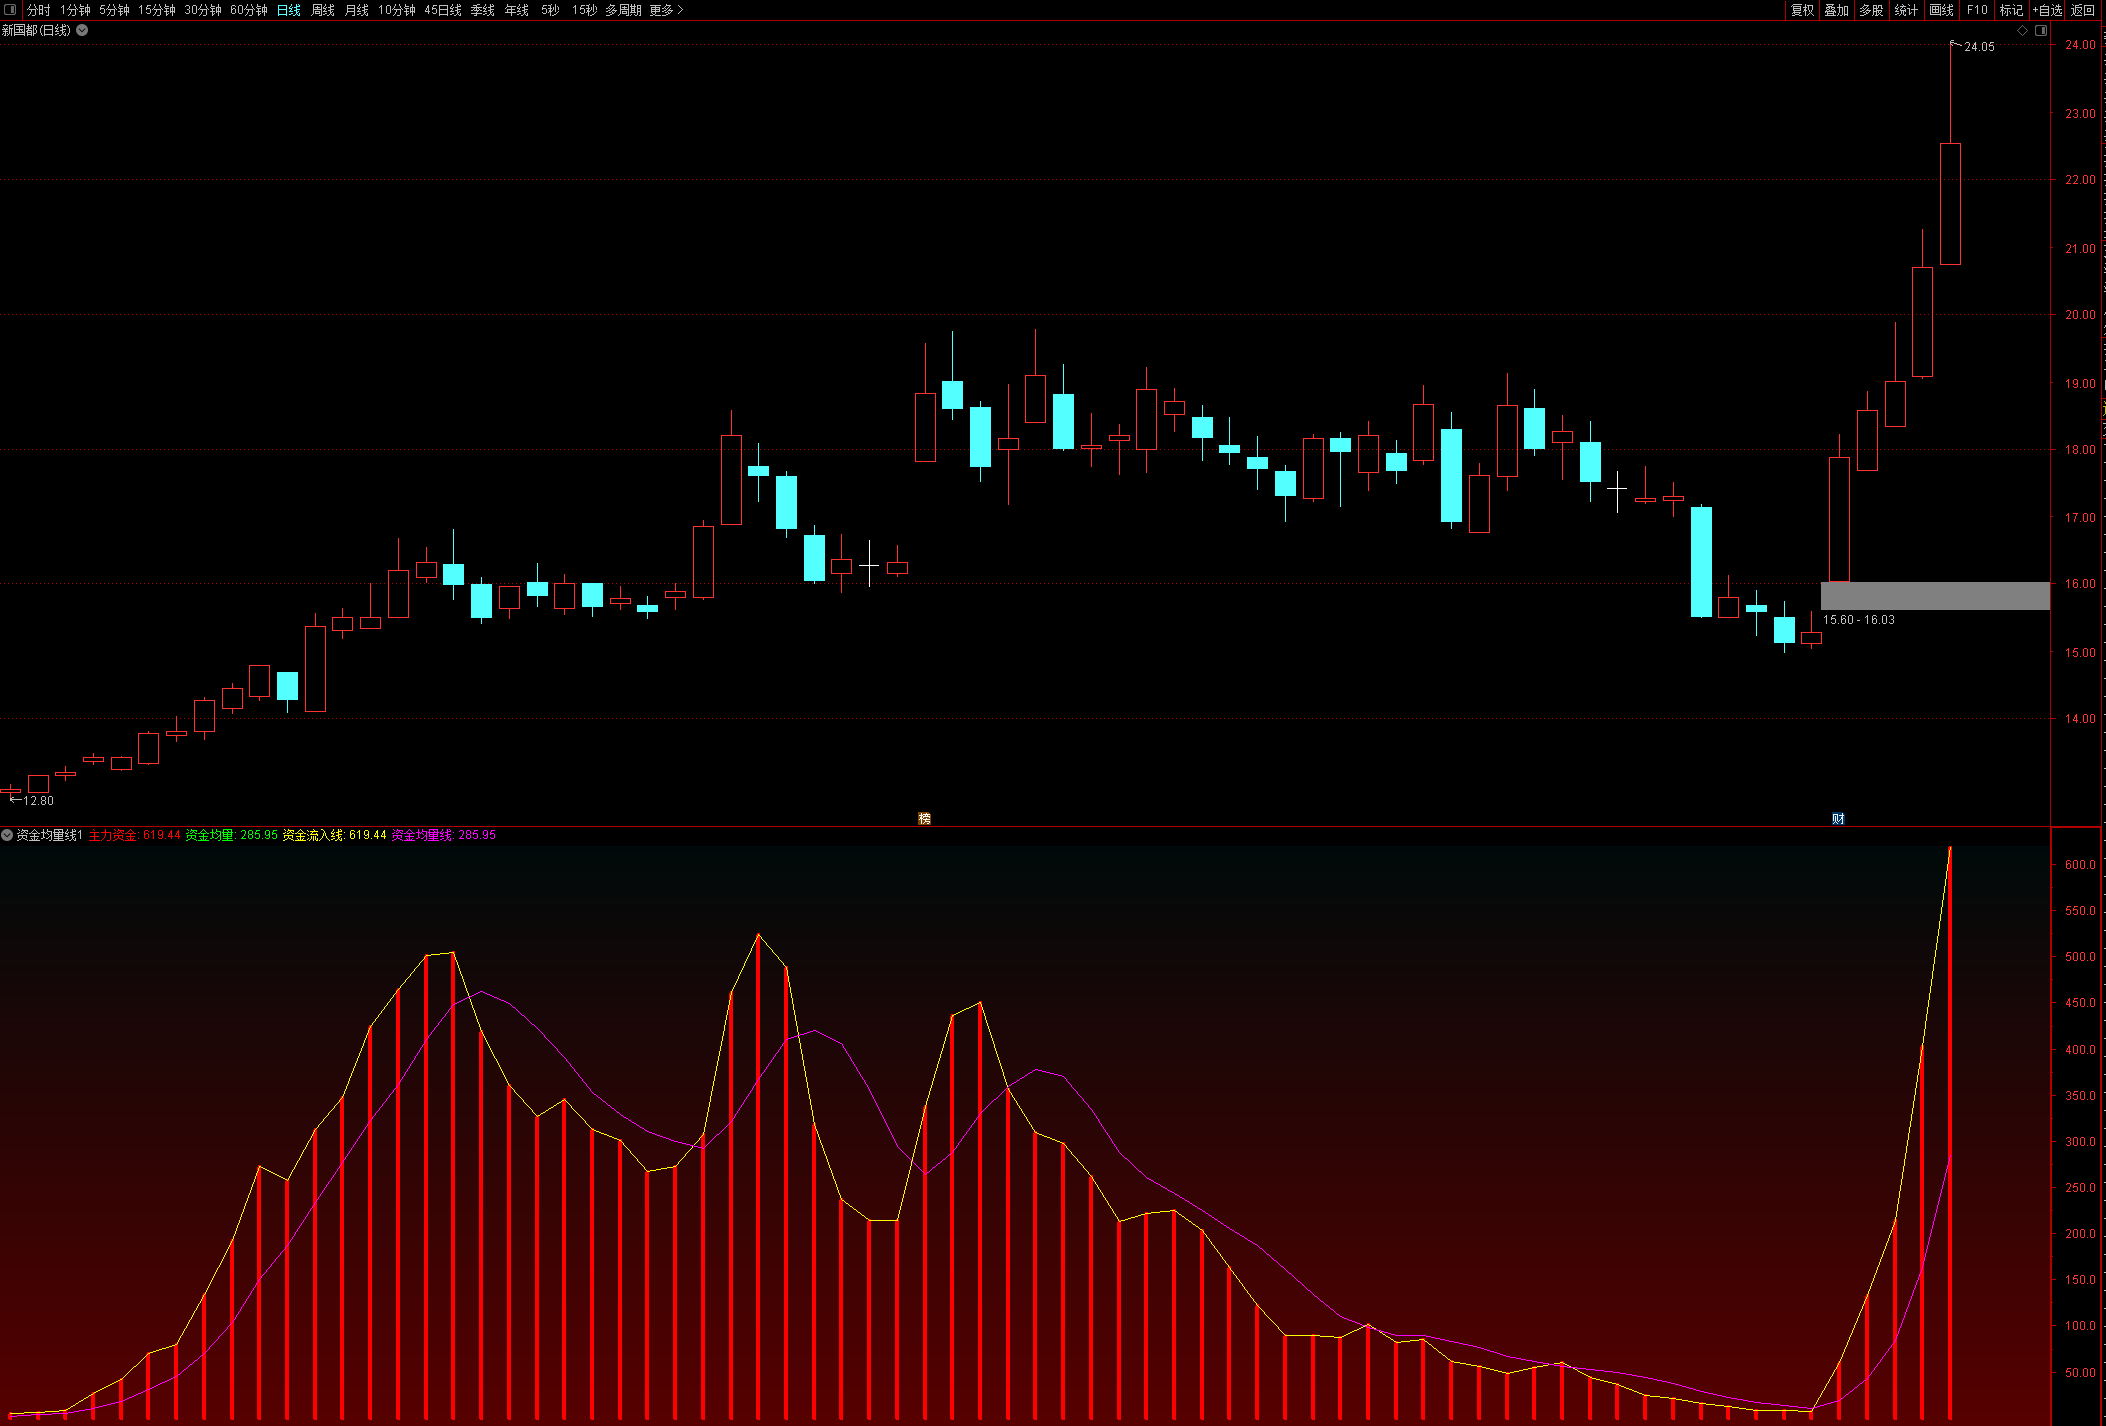Click the 叠加 overlay button
This screenshot has height=1426, width=2106.
(1836, 10)
